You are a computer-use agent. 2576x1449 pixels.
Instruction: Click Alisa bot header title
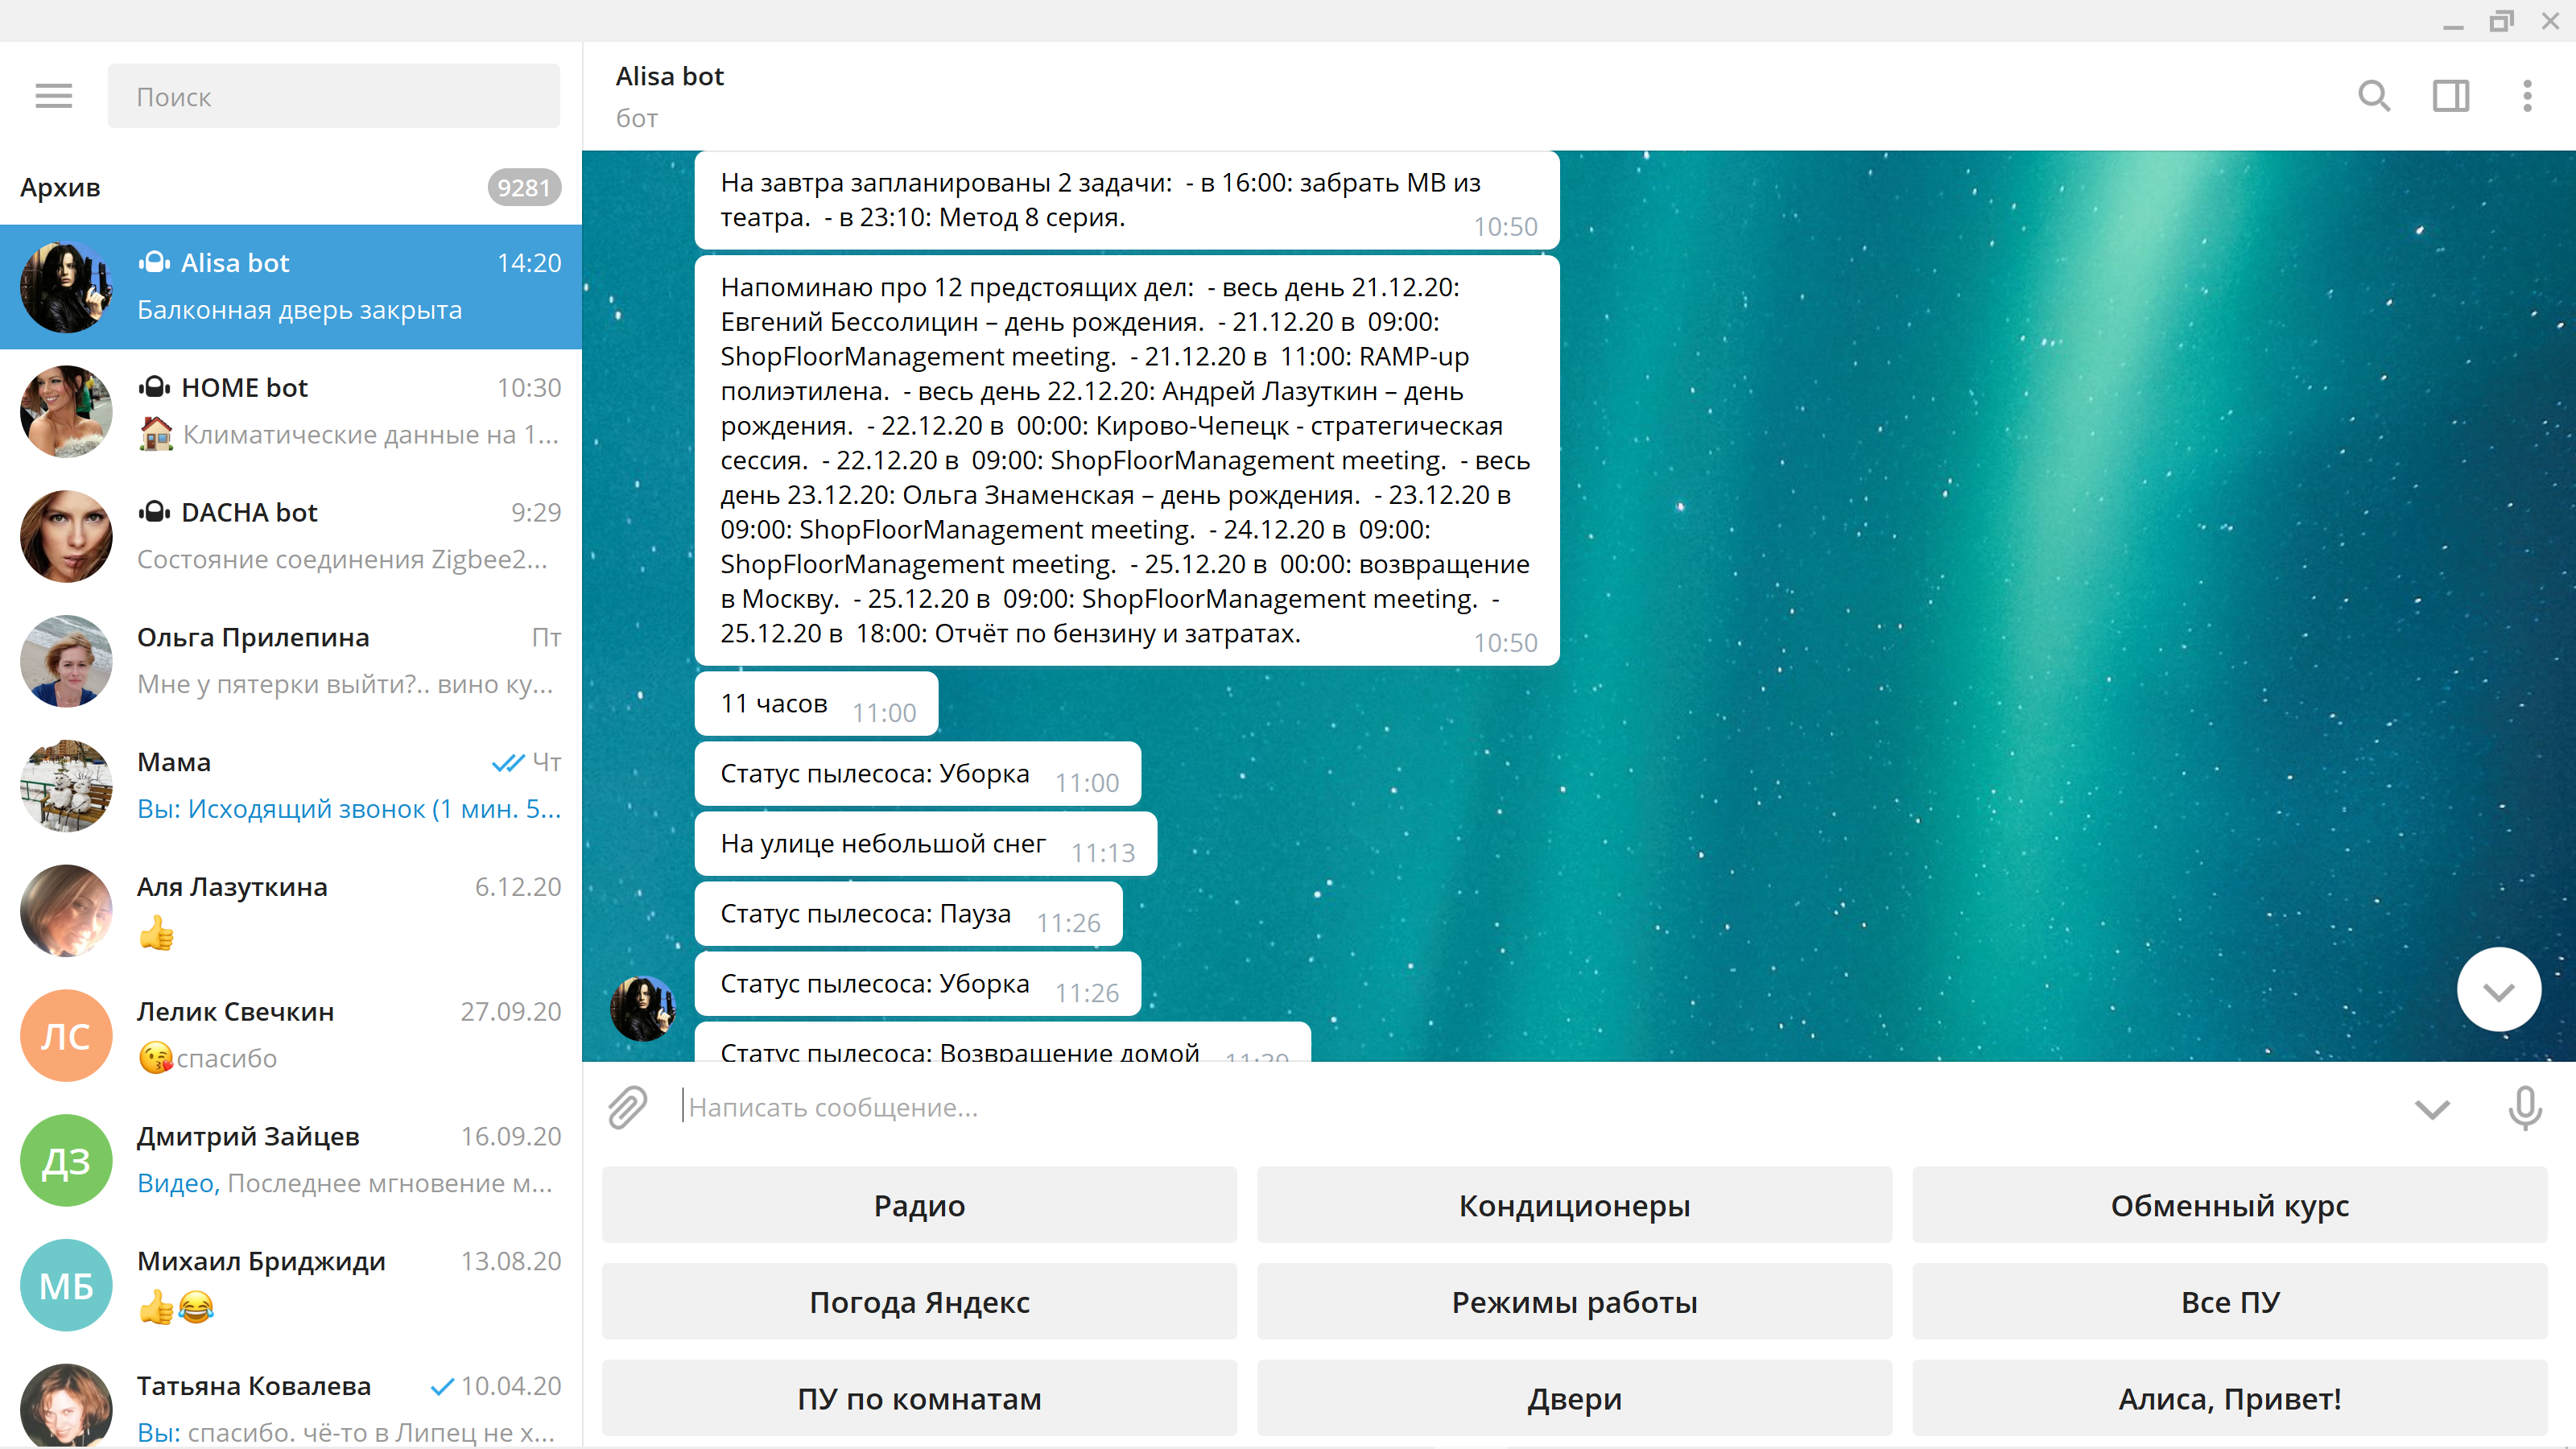[669, 76]
